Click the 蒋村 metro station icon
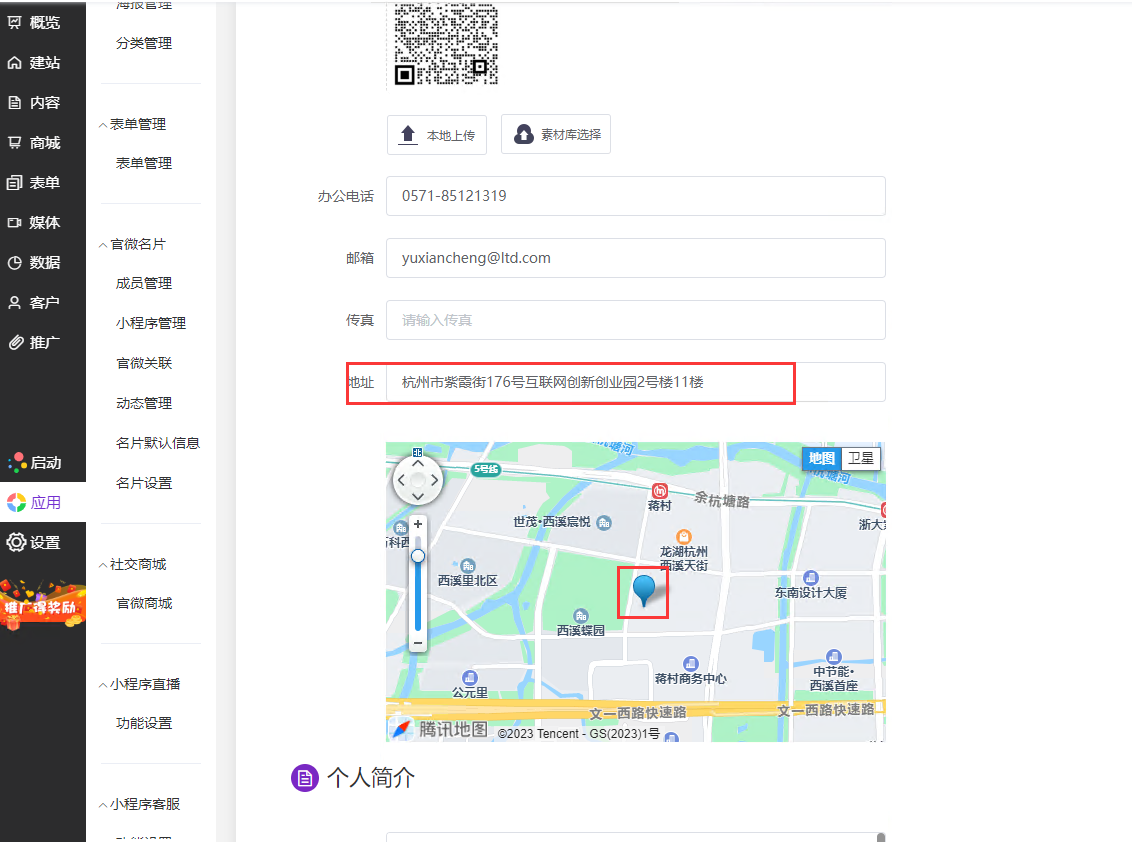The image size is (1132, 842). coord(659,491)
